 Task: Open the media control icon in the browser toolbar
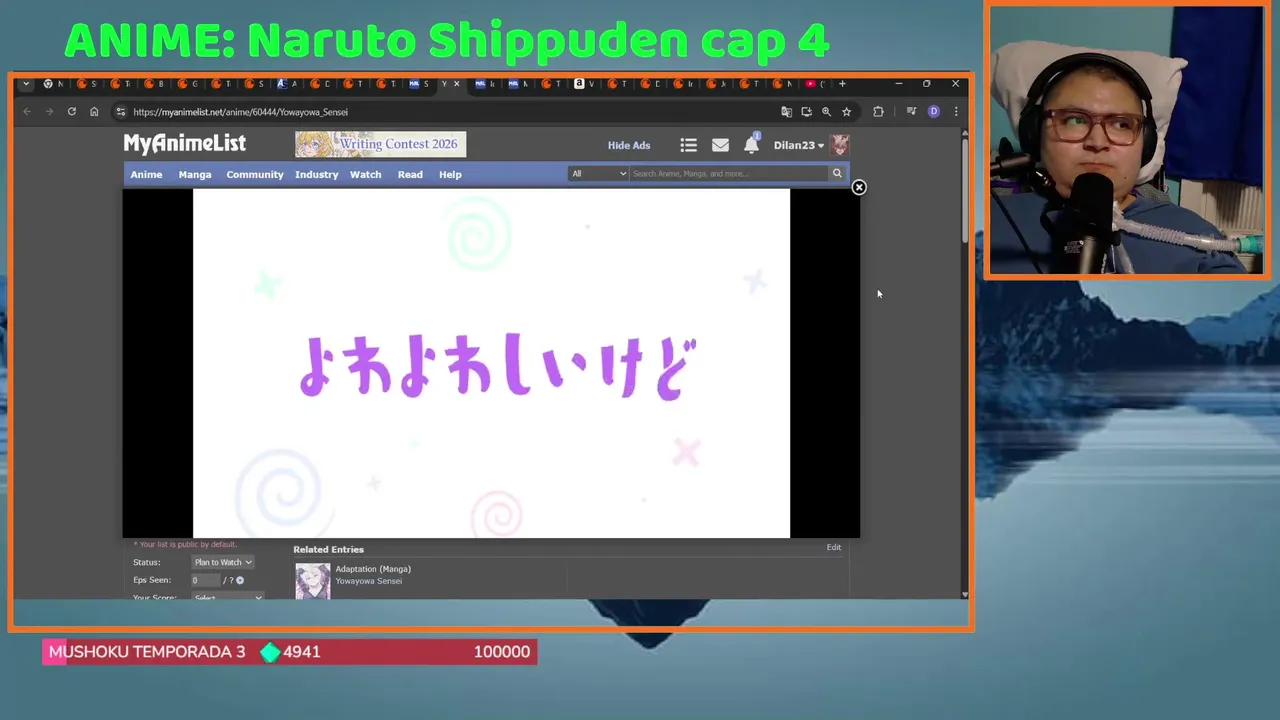pos(911,112)
